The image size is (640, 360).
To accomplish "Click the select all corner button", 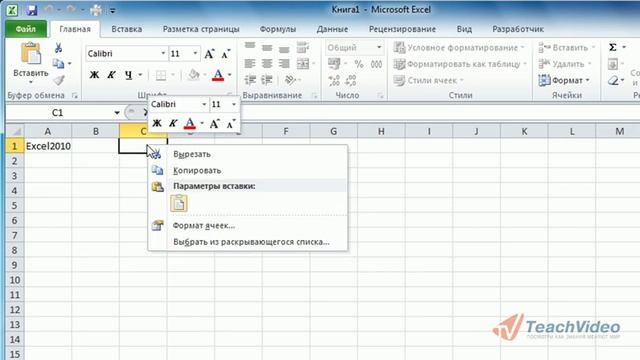I will pos(15,131).
